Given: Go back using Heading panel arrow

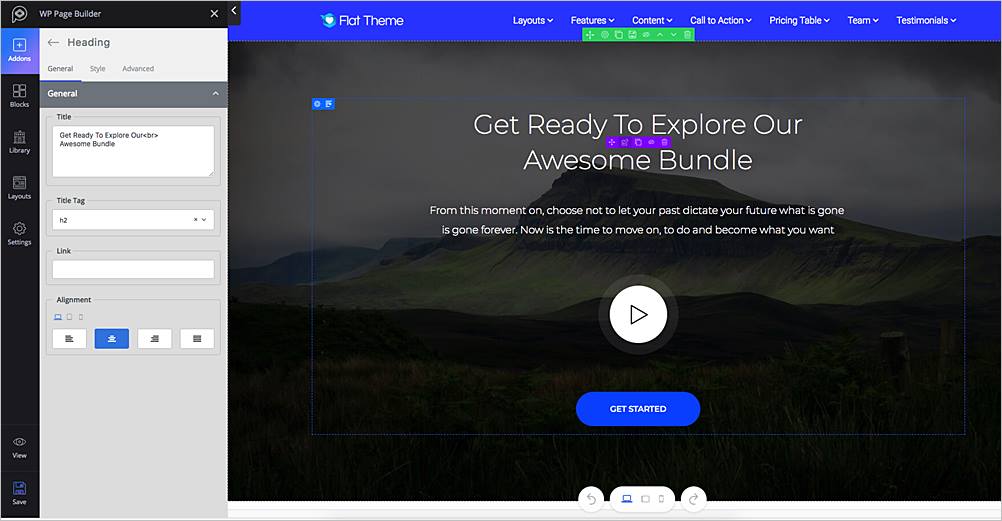Looking at the screenshot, I should [54, 43].
